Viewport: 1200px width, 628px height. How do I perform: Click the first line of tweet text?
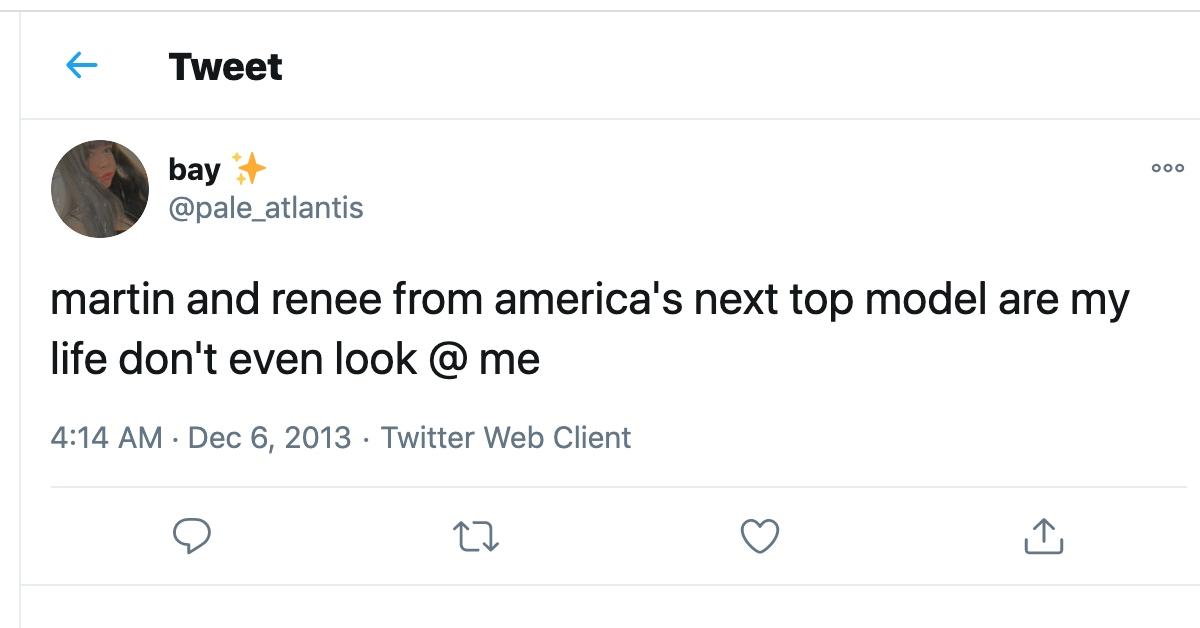click(x=590, y=300)
